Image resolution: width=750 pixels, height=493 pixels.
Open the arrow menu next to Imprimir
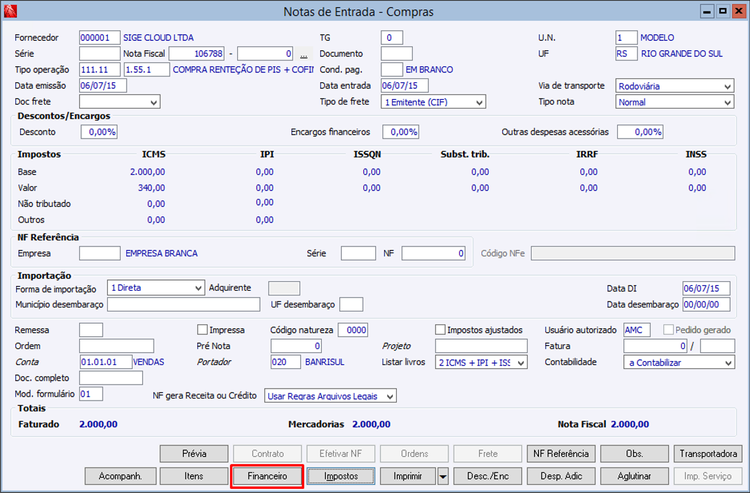(x=443, y=476)
